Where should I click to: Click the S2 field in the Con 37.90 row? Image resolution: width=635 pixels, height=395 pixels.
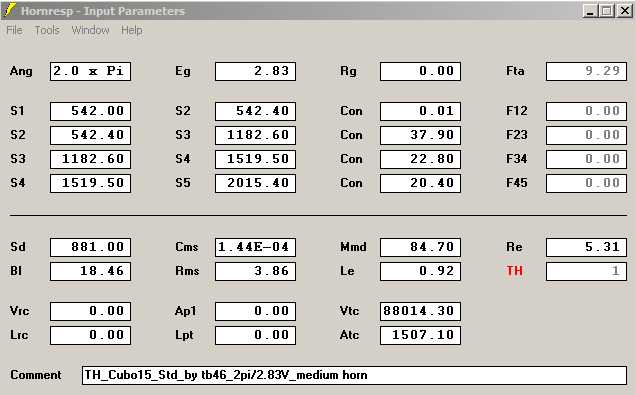[x=90, y=135]
